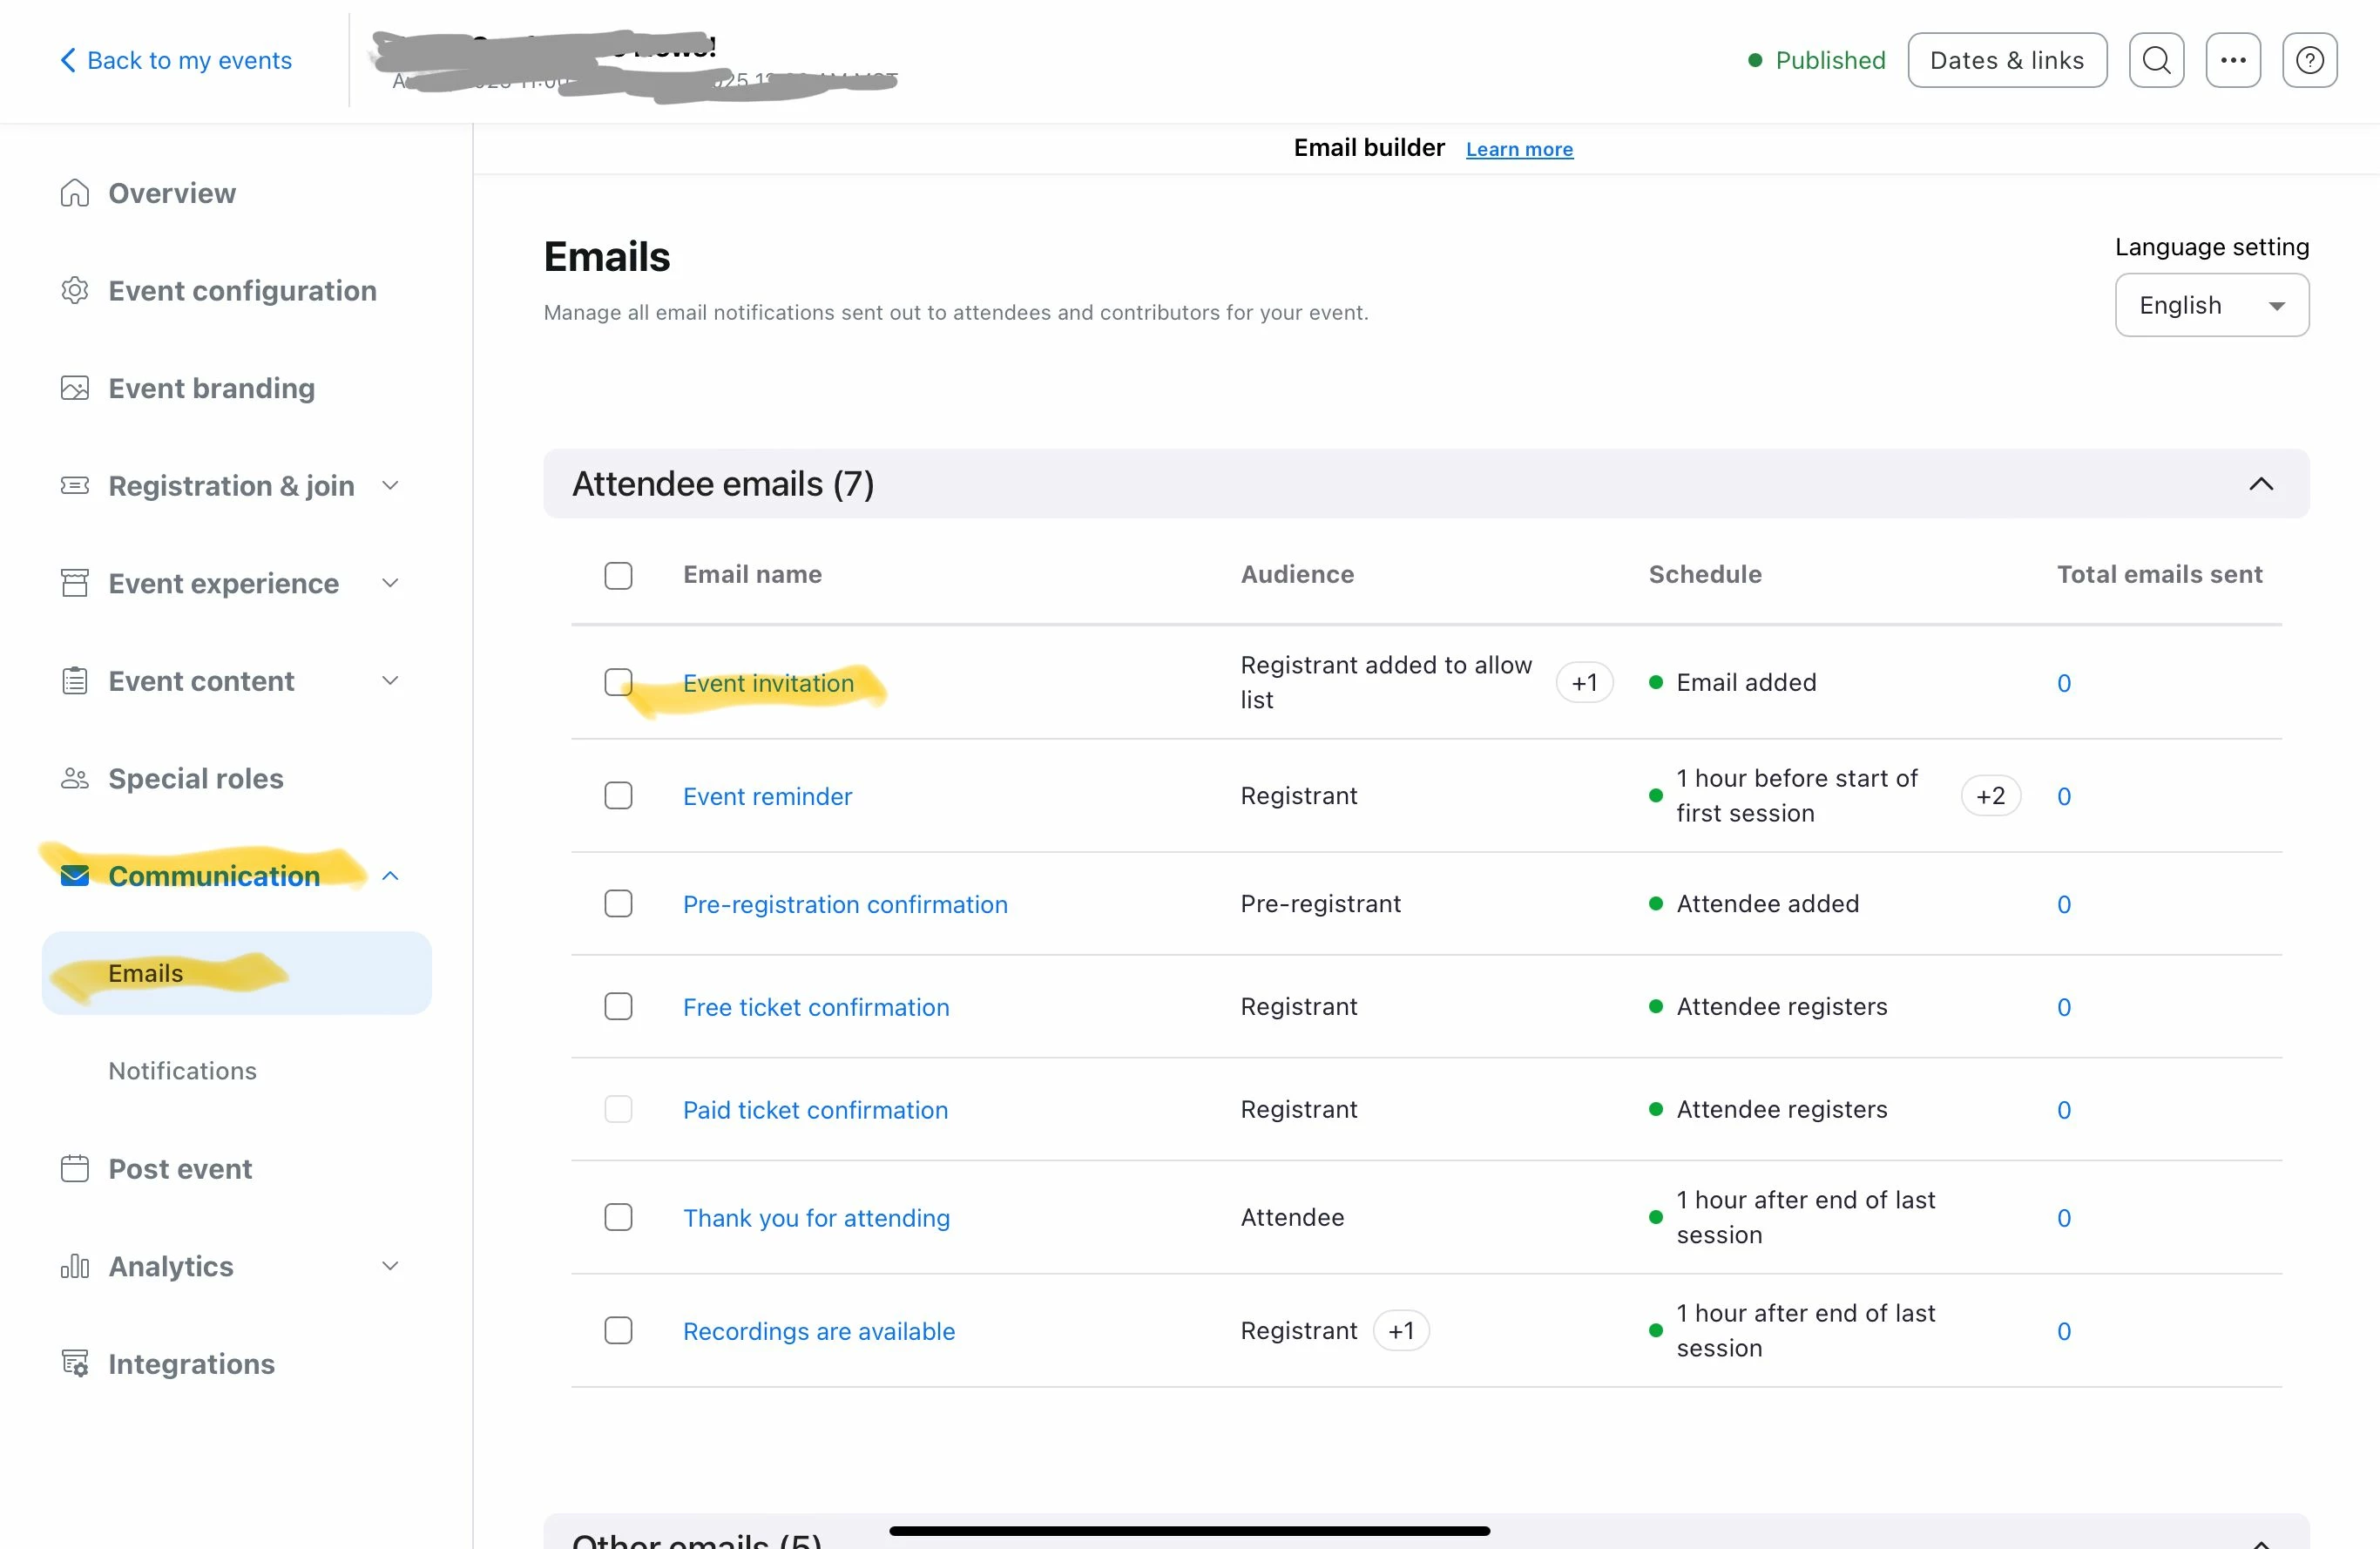
Task: Open Recordings are available email link
Action: (818, 1331)
